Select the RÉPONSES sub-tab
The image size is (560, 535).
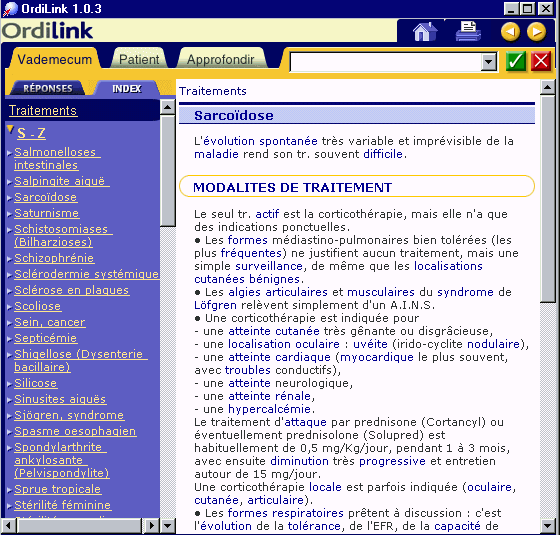pyautogui.click(x=48, y=88)
